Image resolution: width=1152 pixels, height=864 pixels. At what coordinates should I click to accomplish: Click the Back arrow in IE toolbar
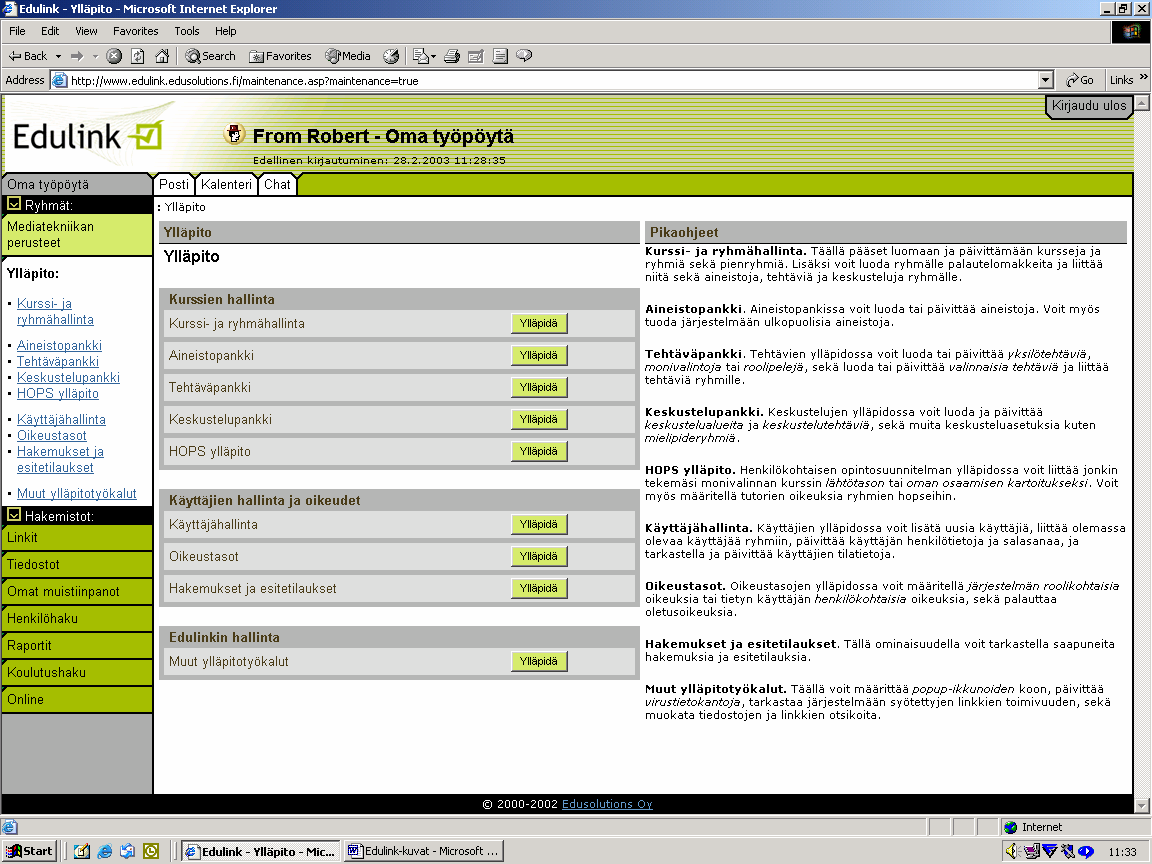27,56
